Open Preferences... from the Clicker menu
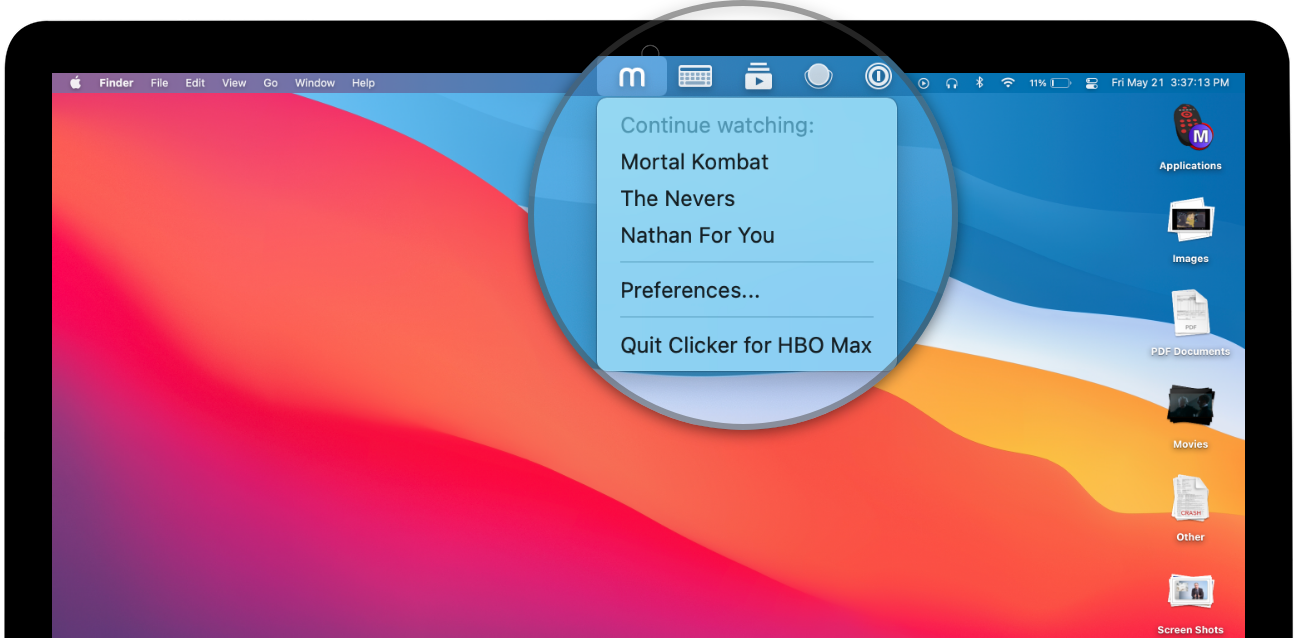This screenshot has width=1297, height=638. coord(690,291)
